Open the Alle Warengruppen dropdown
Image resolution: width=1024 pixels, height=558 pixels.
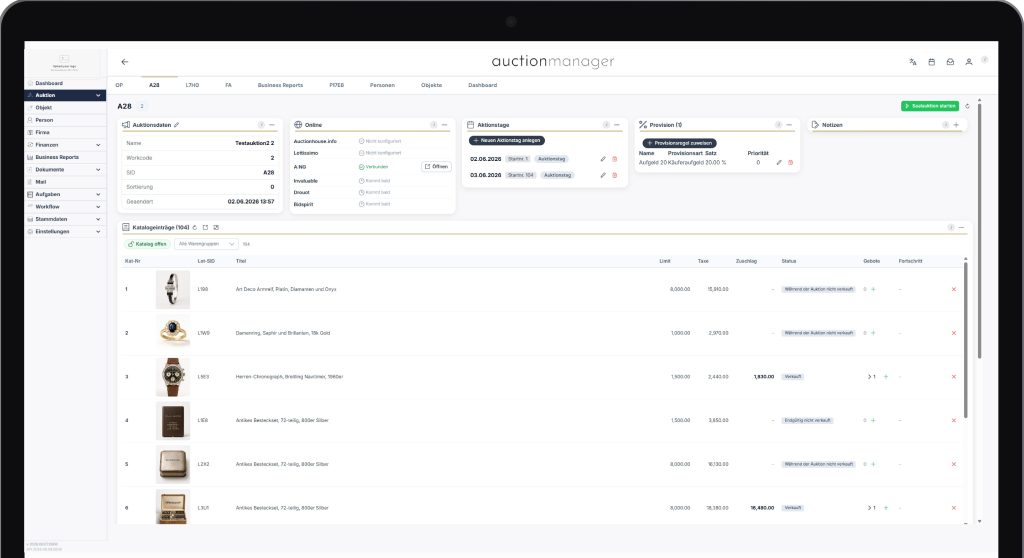click(x=206, y=244)
